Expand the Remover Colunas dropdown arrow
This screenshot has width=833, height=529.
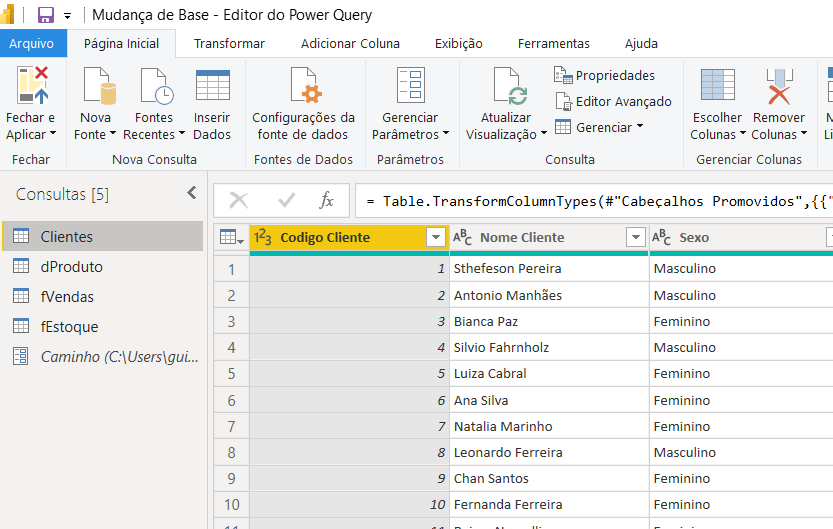click(x=804, y=133)
